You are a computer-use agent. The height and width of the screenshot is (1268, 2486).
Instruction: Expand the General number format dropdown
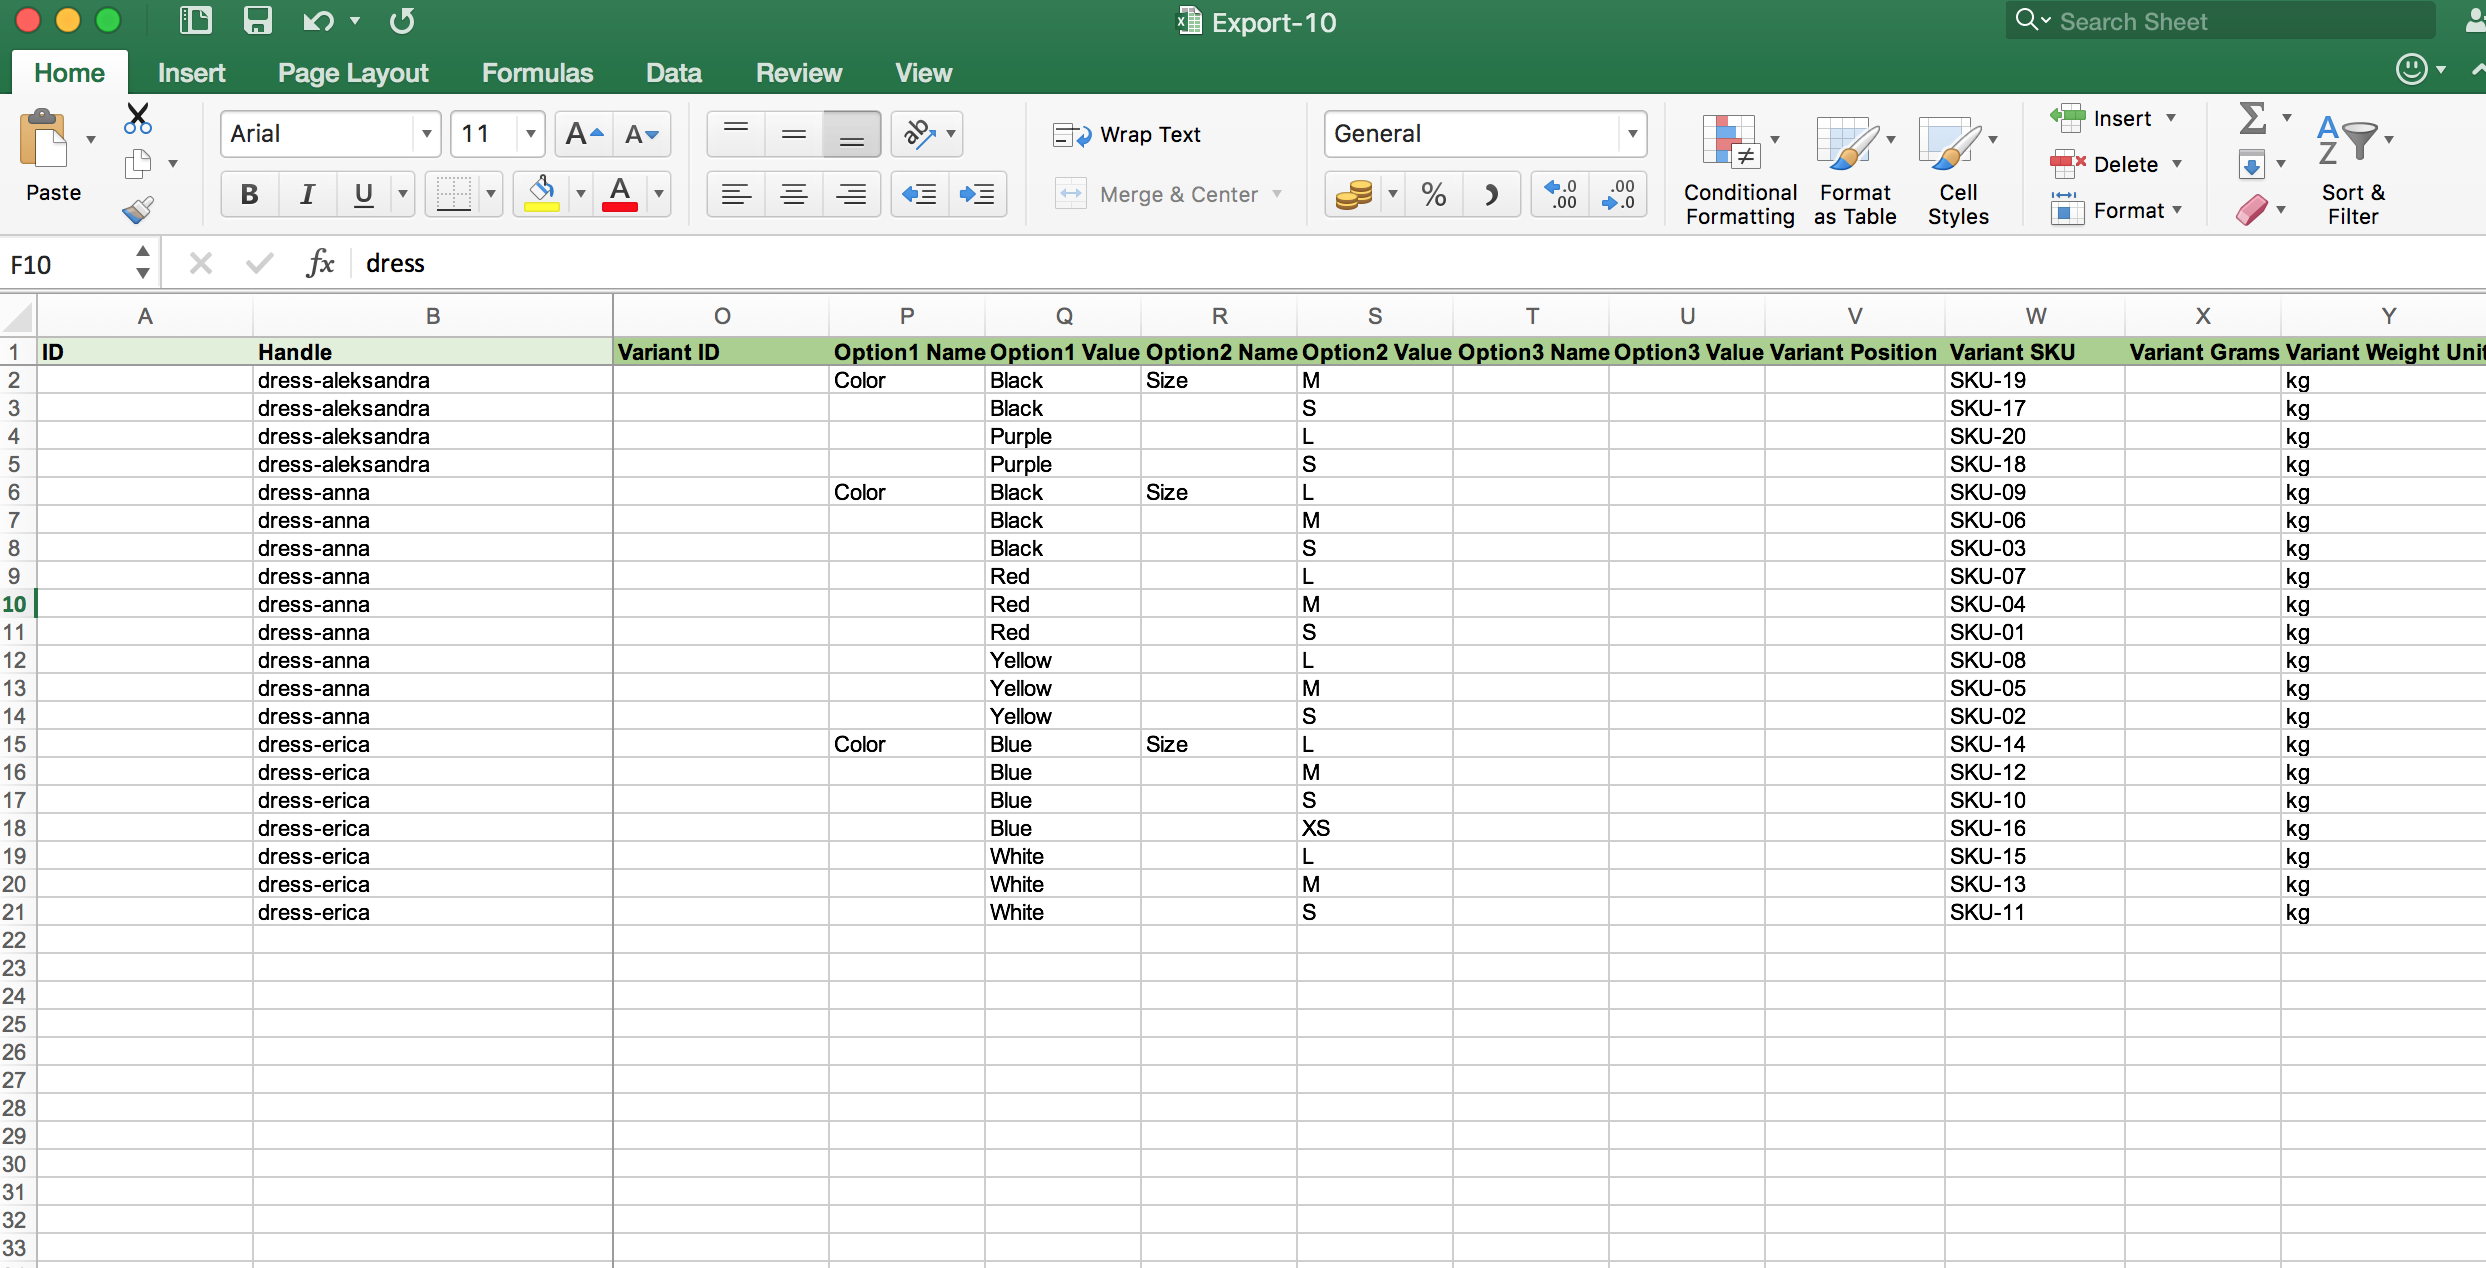click(1631, 134)
